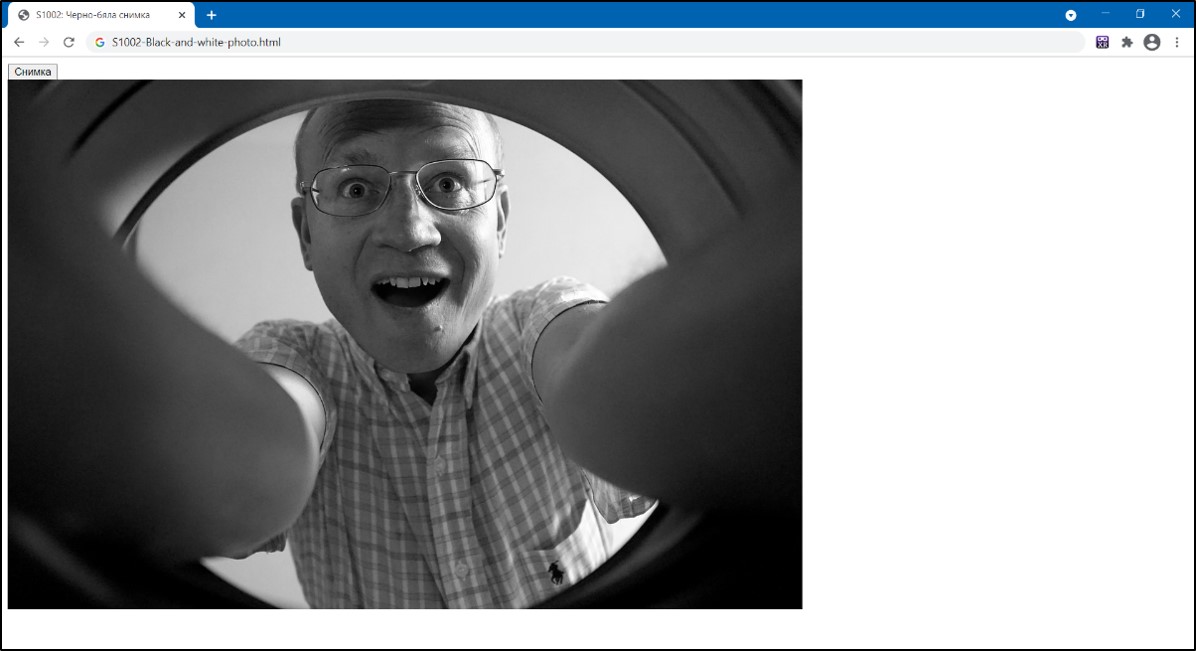
Task: Click the globe favicon on the tab
Action: [24, 15]
